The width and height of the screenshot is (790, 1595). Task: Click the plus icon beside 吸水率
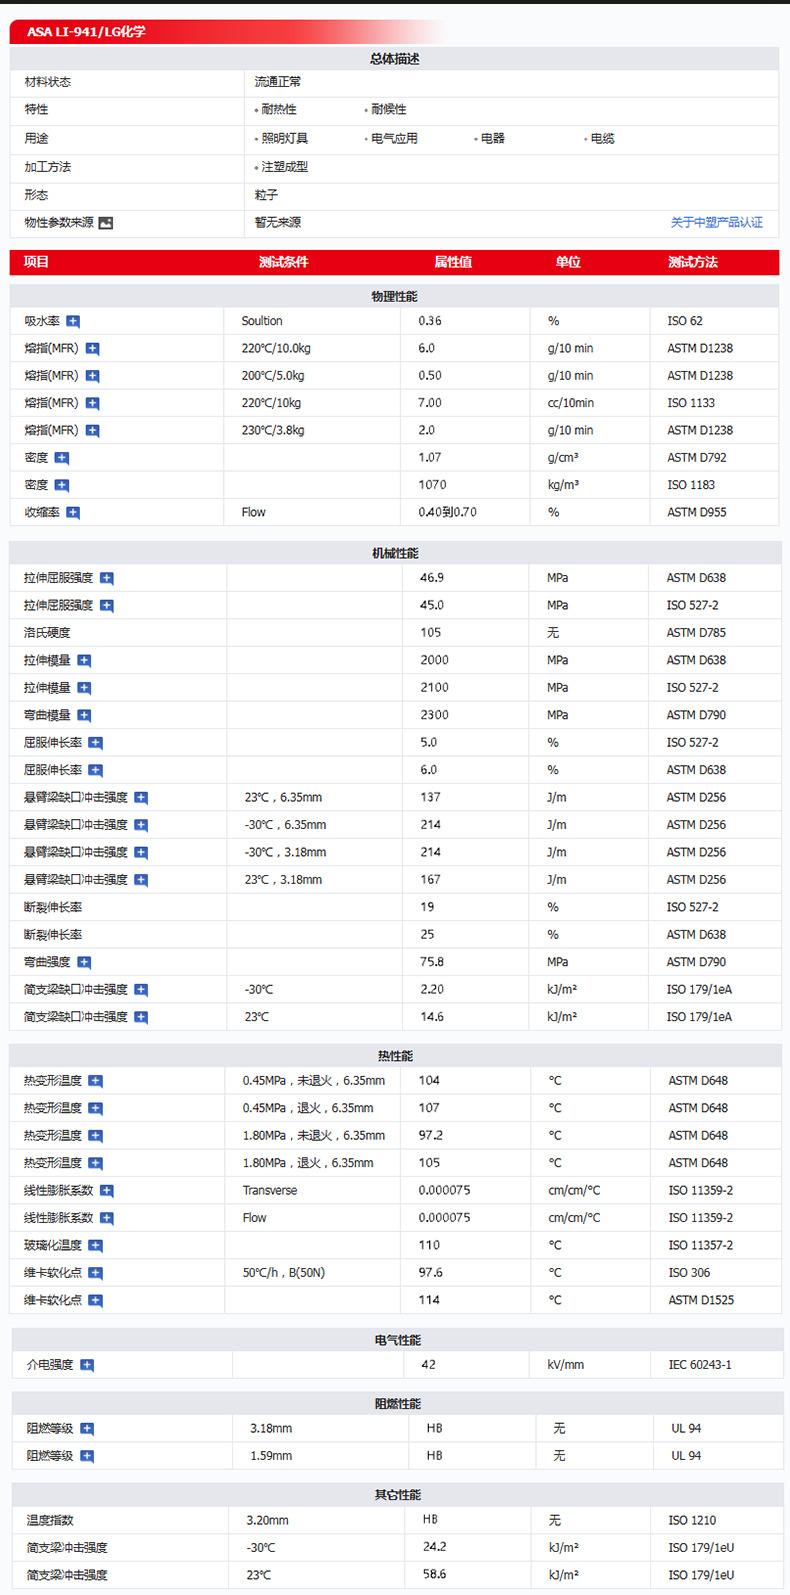[73, 321]
